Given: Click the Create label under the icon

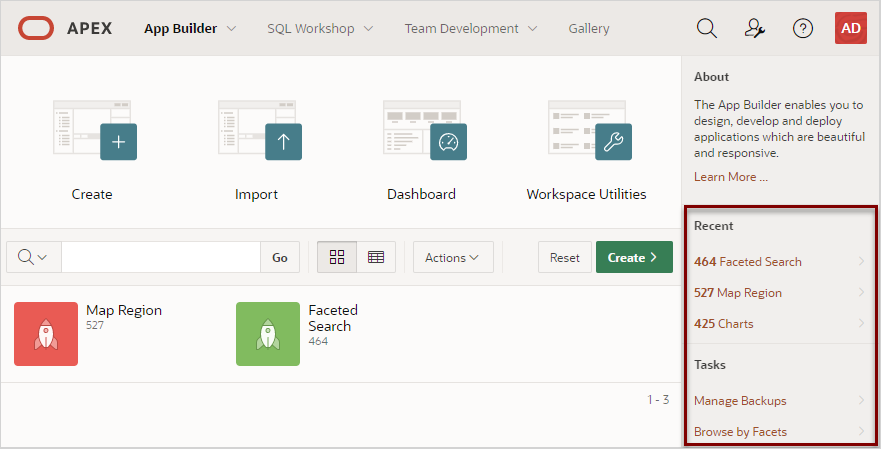Looking at the screenshot, I should tap(92, 194).
